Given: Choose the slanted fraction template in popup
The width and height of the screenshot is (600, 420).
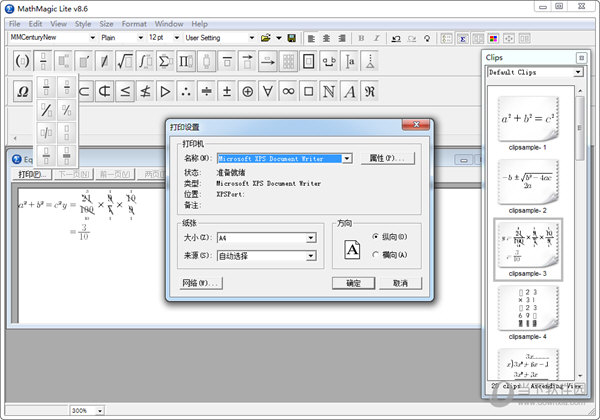Looking at the screenshot, I should click(x=46, y=110).
